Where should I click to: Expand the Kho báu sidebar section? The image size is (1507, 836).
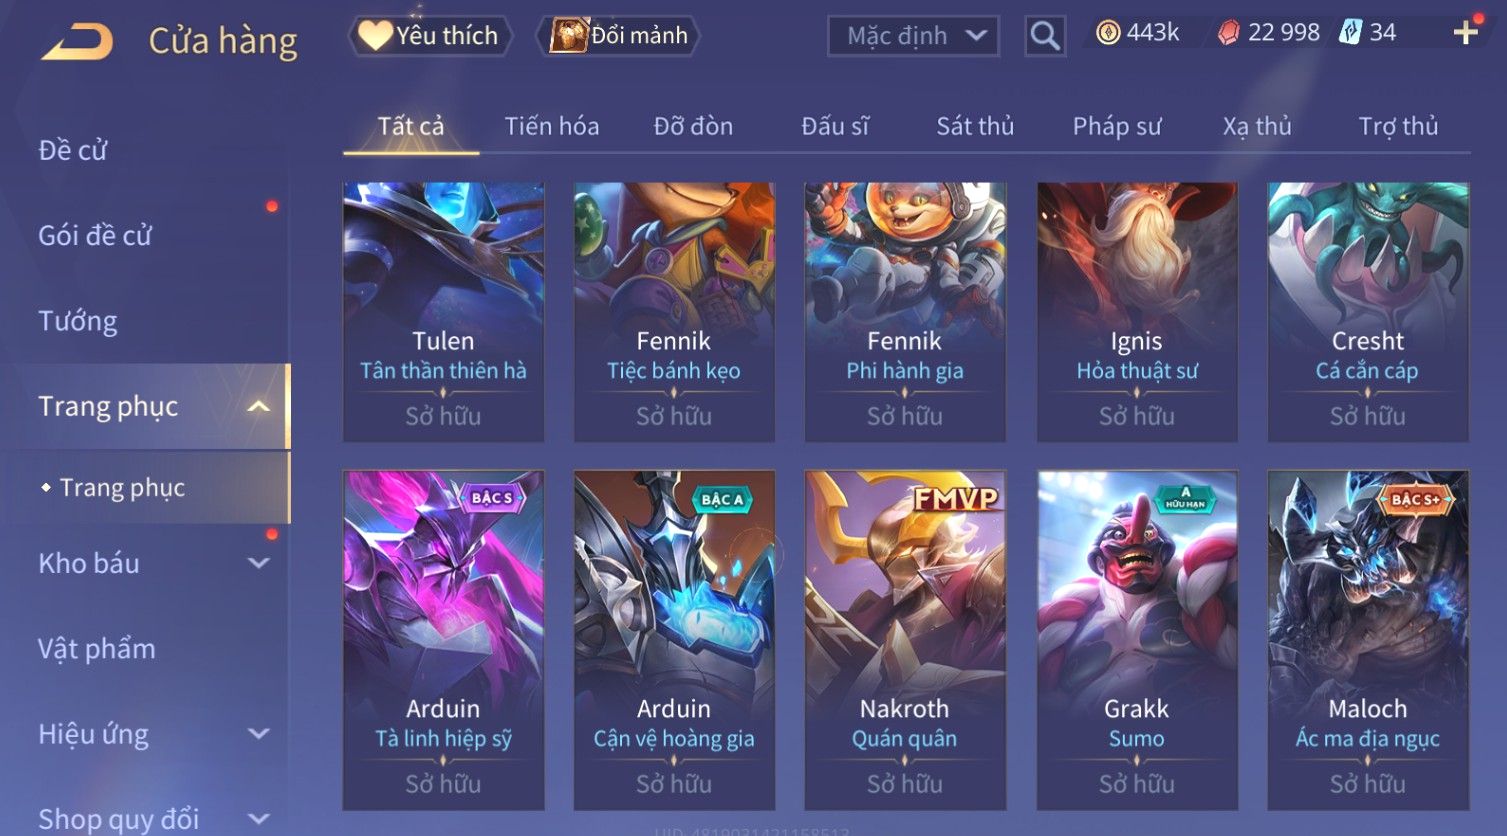(x=259, y=563)
